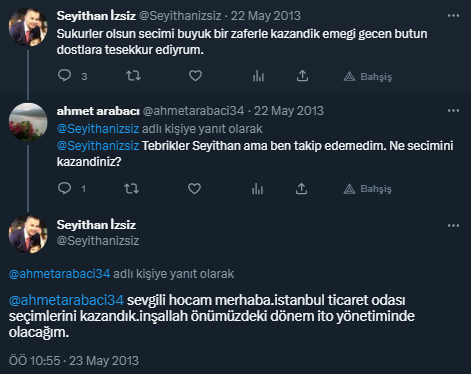
Task: Open @ahmetarabaci34 mention in main tweet text
Action: pos(66,300)
